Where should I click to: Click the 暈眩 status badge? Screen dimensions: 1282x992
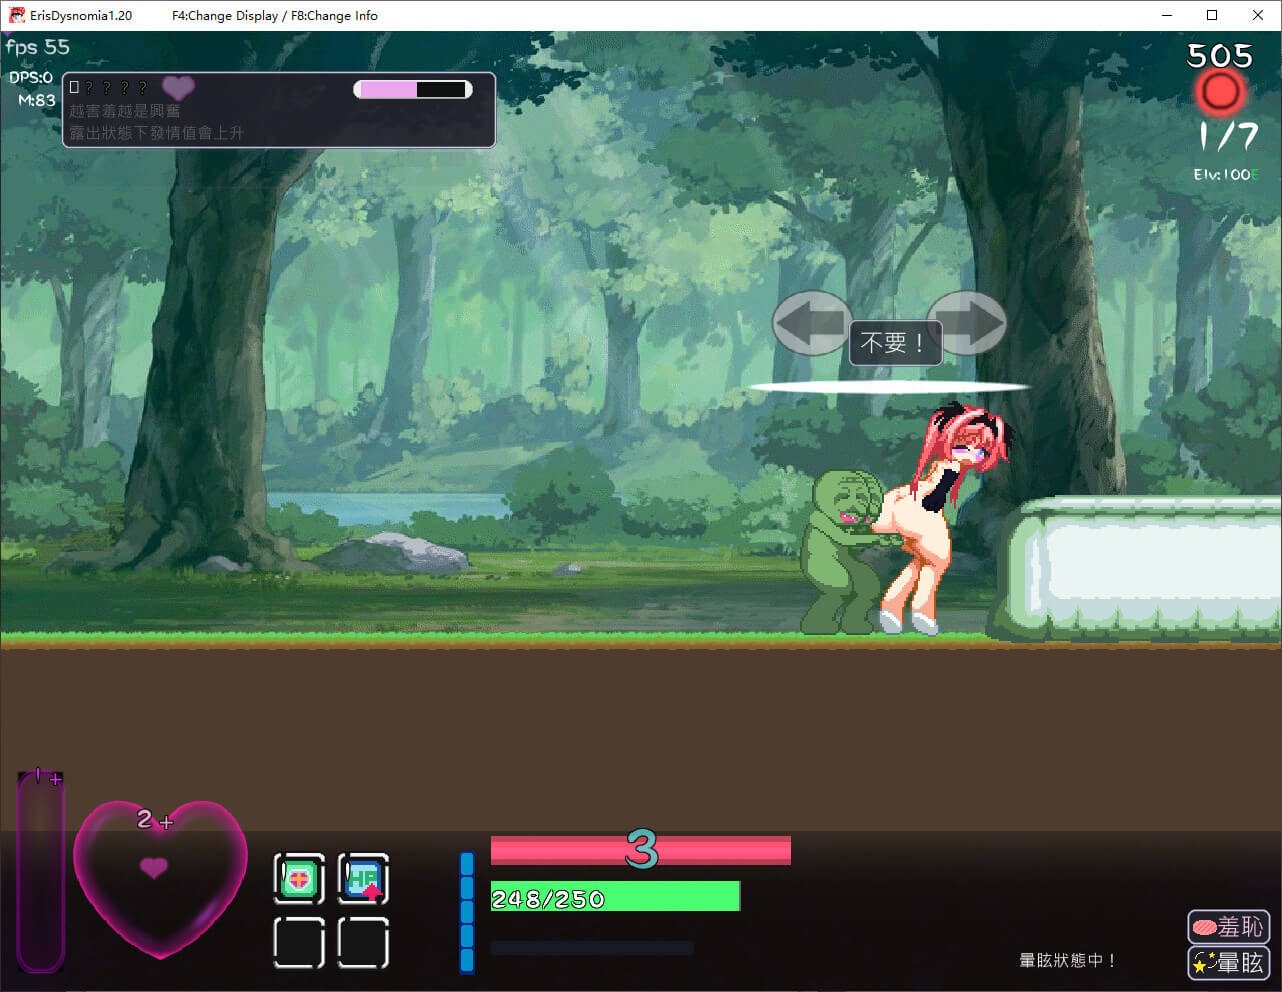pyautogui.click(x=1228, y=962)
